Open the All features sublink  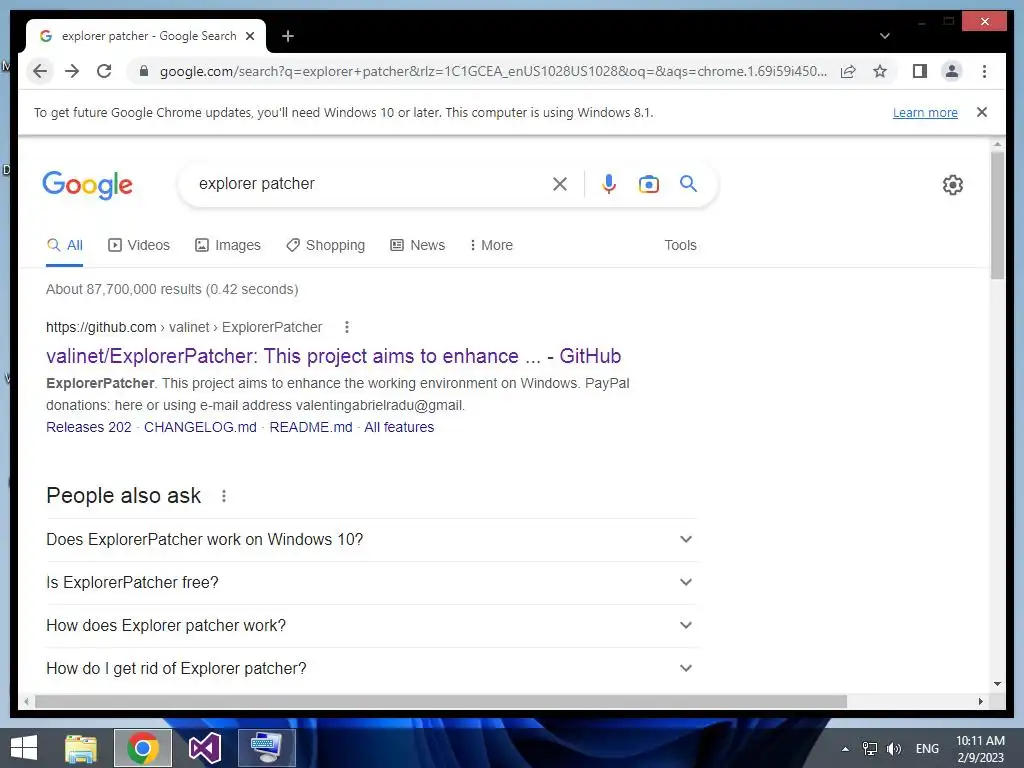[399, 427]
